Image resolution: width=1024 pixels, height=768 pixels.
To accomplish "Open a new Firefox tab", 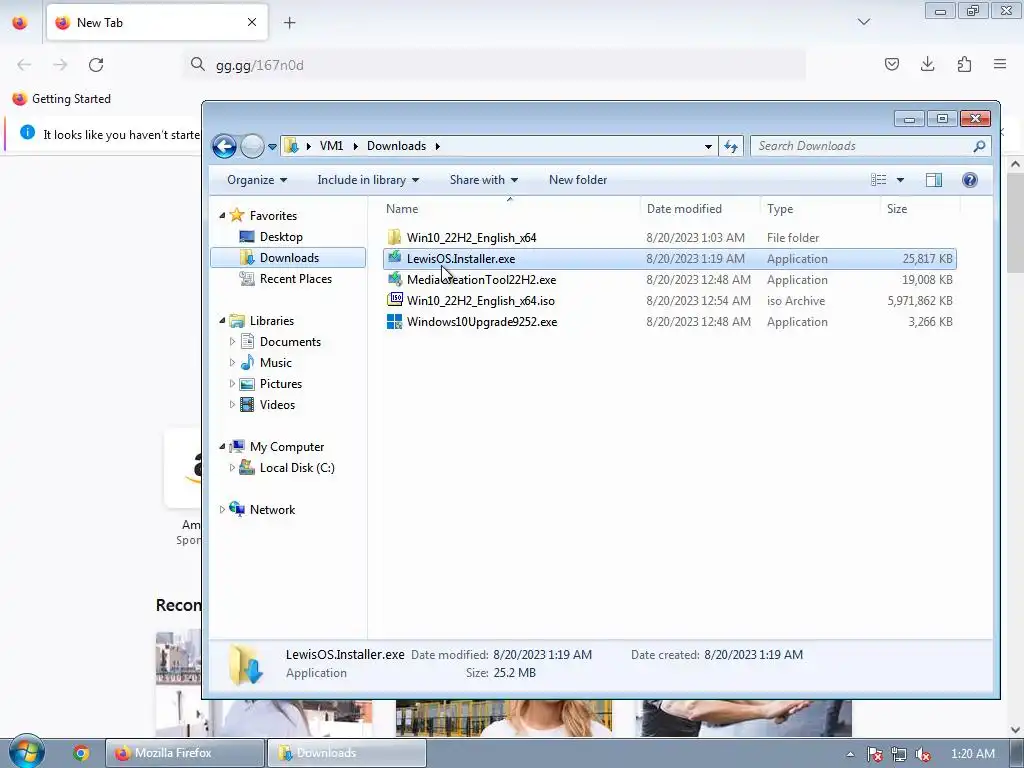I will [x=289, y=23].
